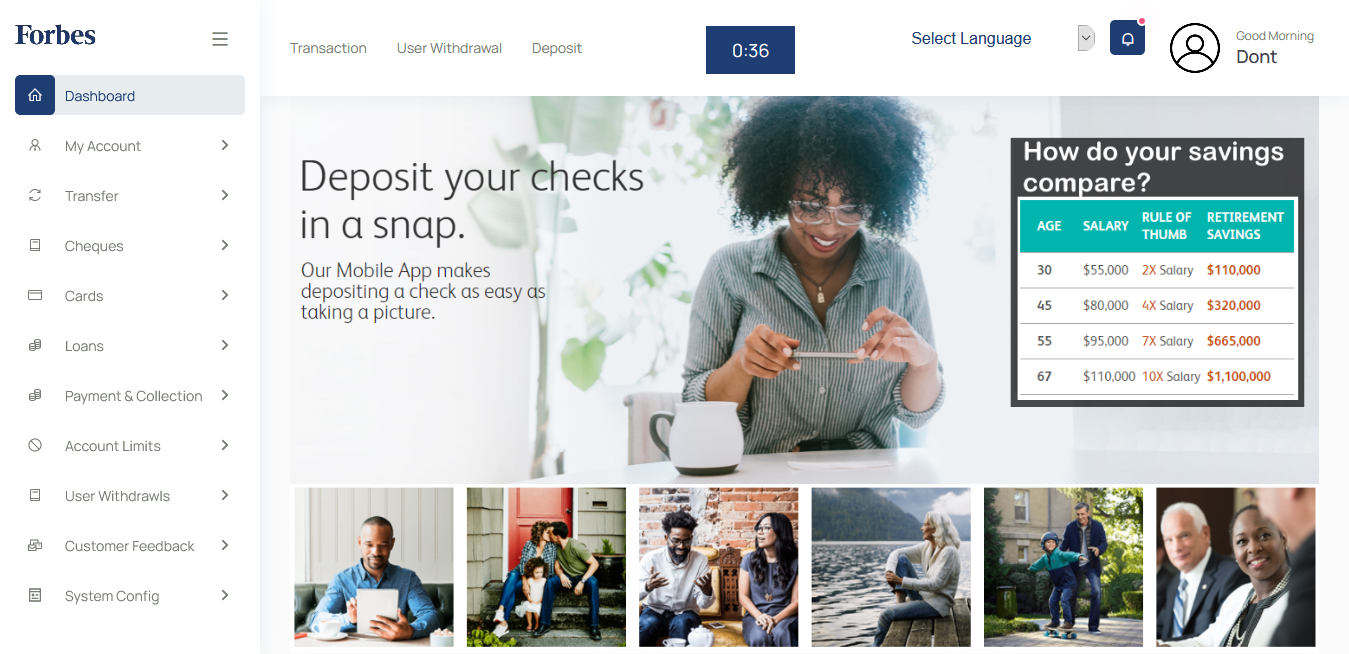Open the User Withdrawal menu item
Image resolution: width=1349 pixels, height=654 pixels.
449,48
